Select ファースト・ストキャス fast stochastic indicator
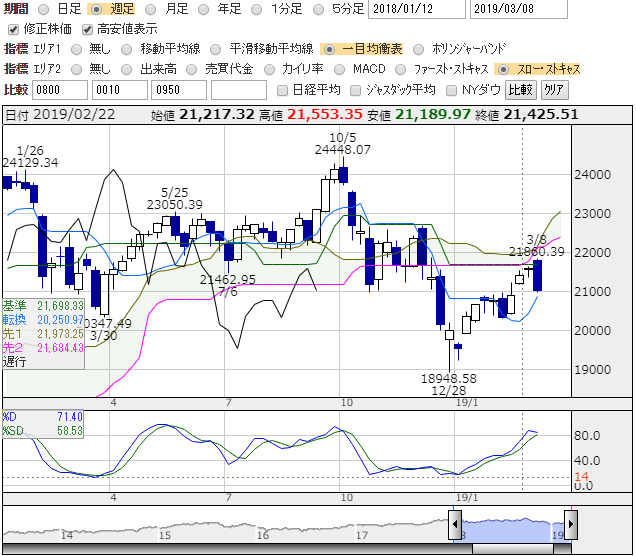This screenshot has width=636, height=556. (x=400, y=70)
